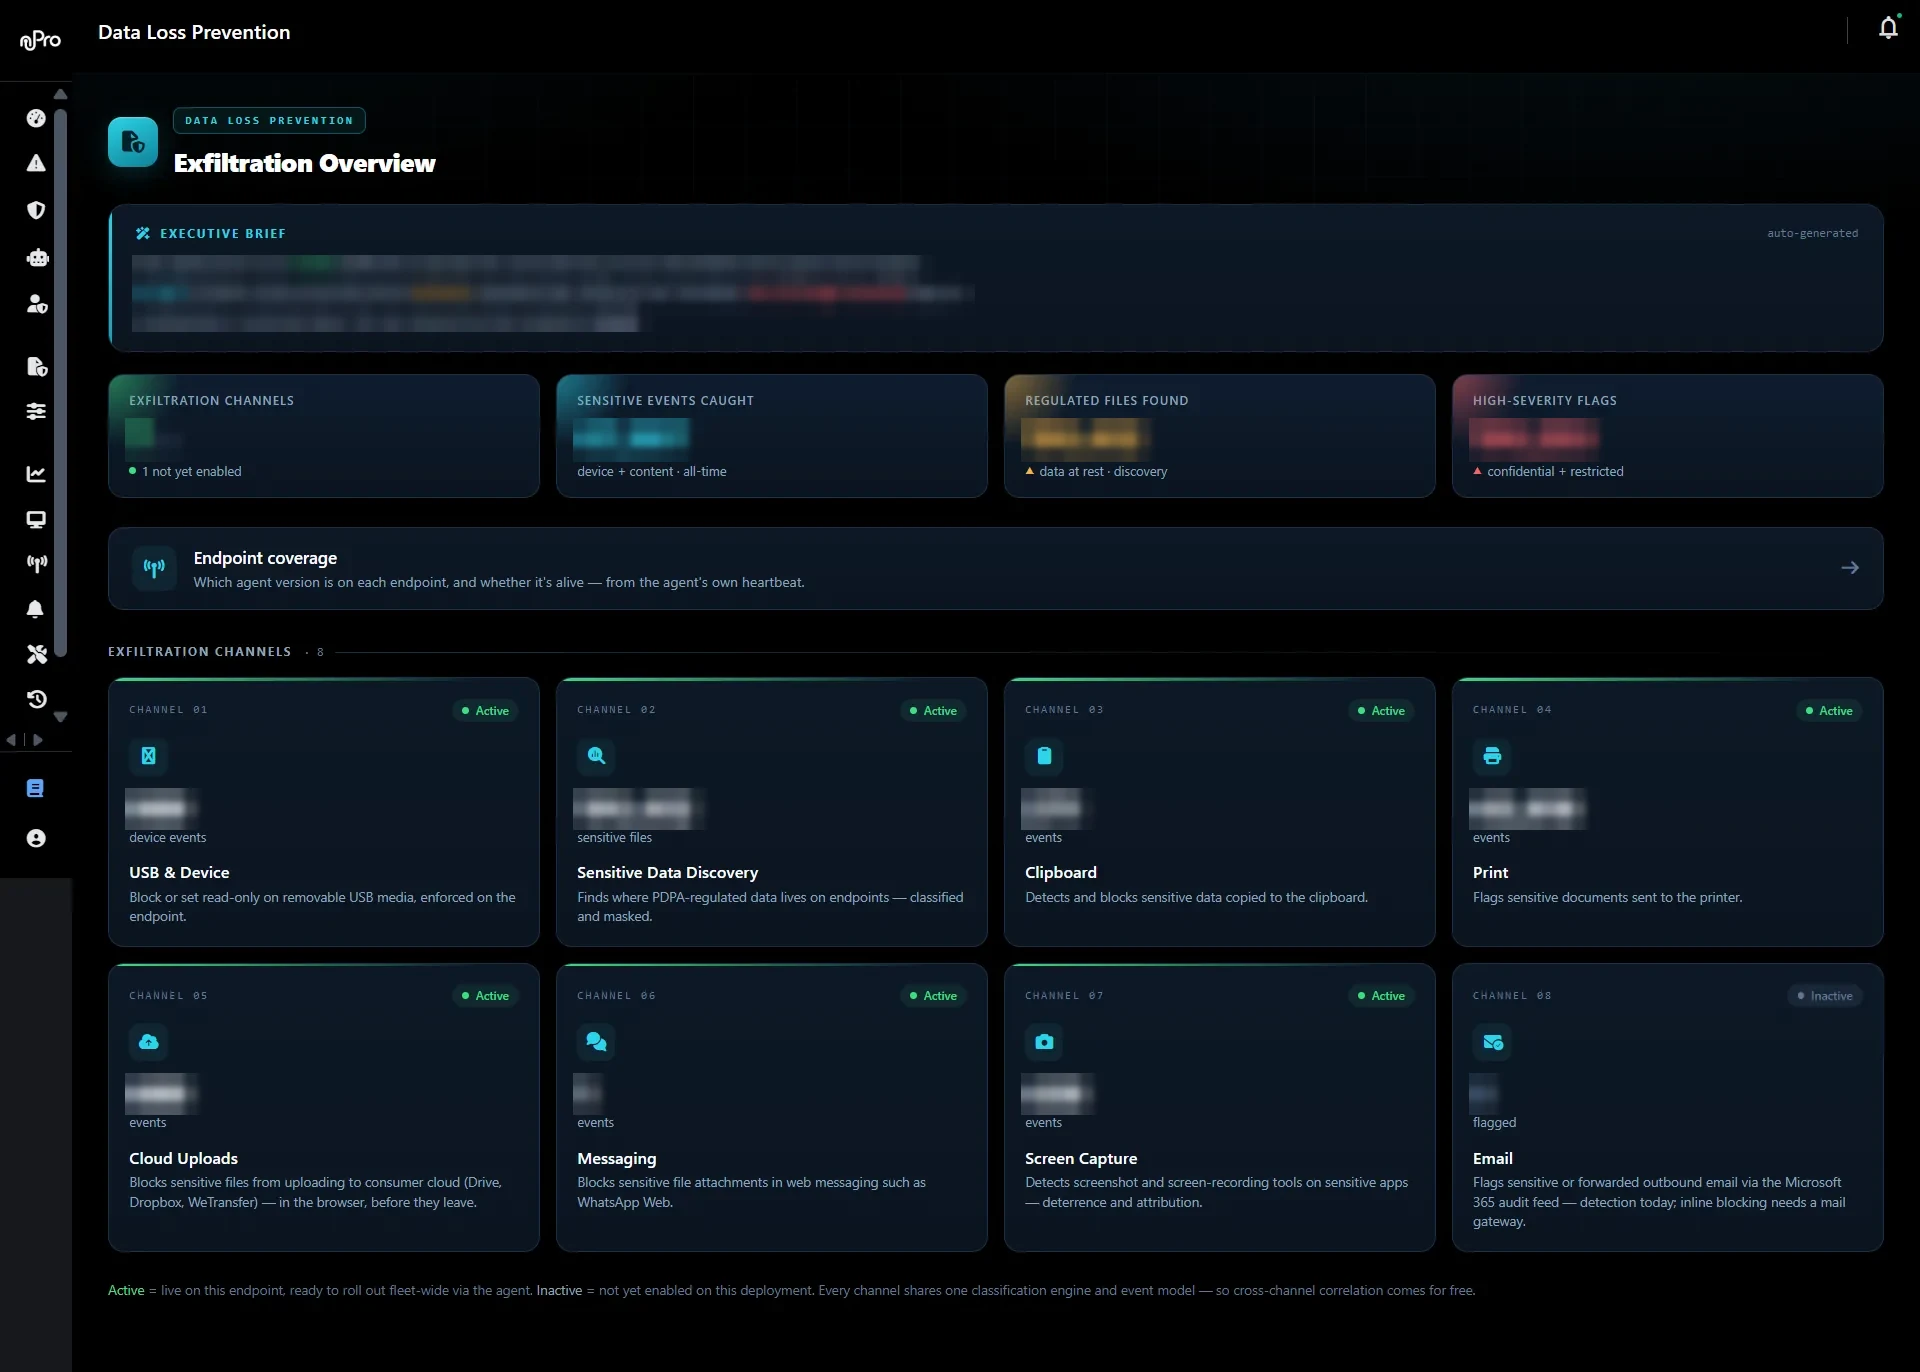Open the line chart analytics icon in sidebar

pos(36,474)
